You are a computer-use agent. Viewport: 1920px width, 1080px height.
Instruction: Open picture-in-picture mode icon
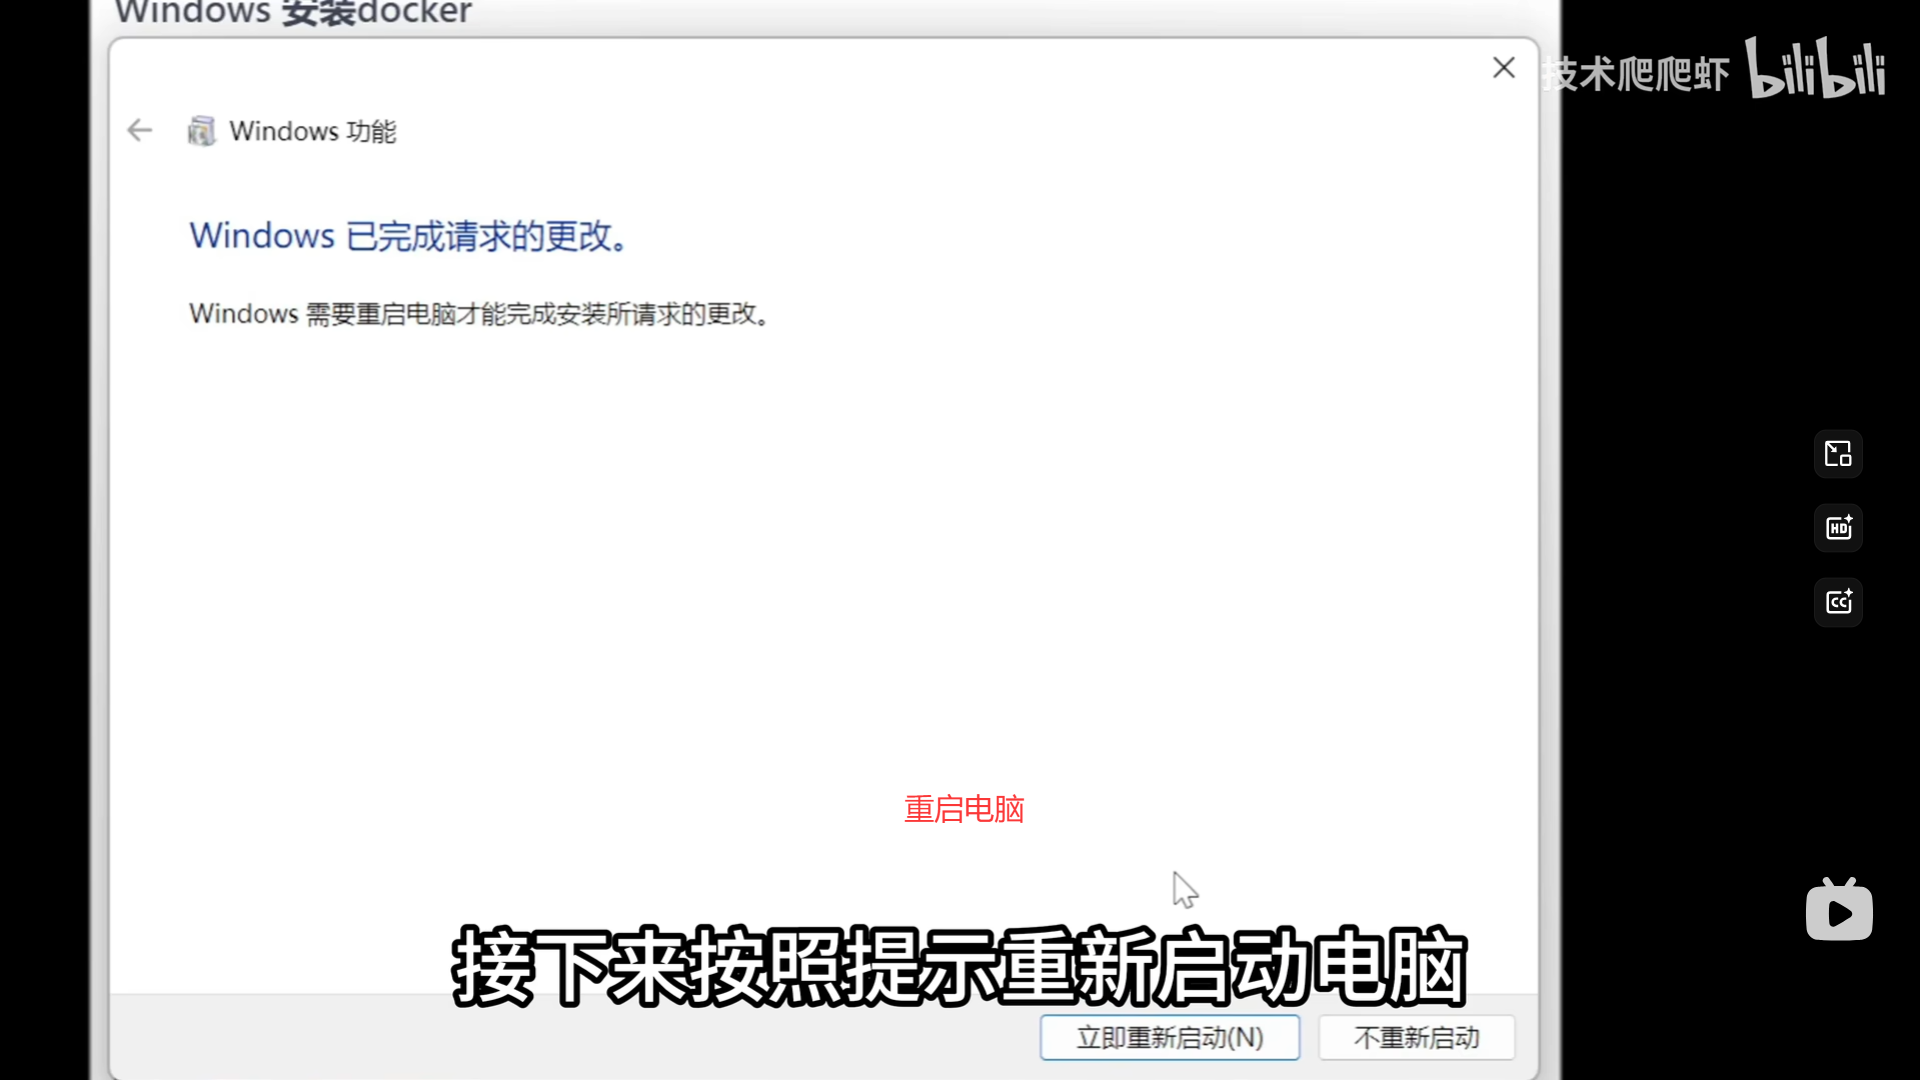(1838, 454)
